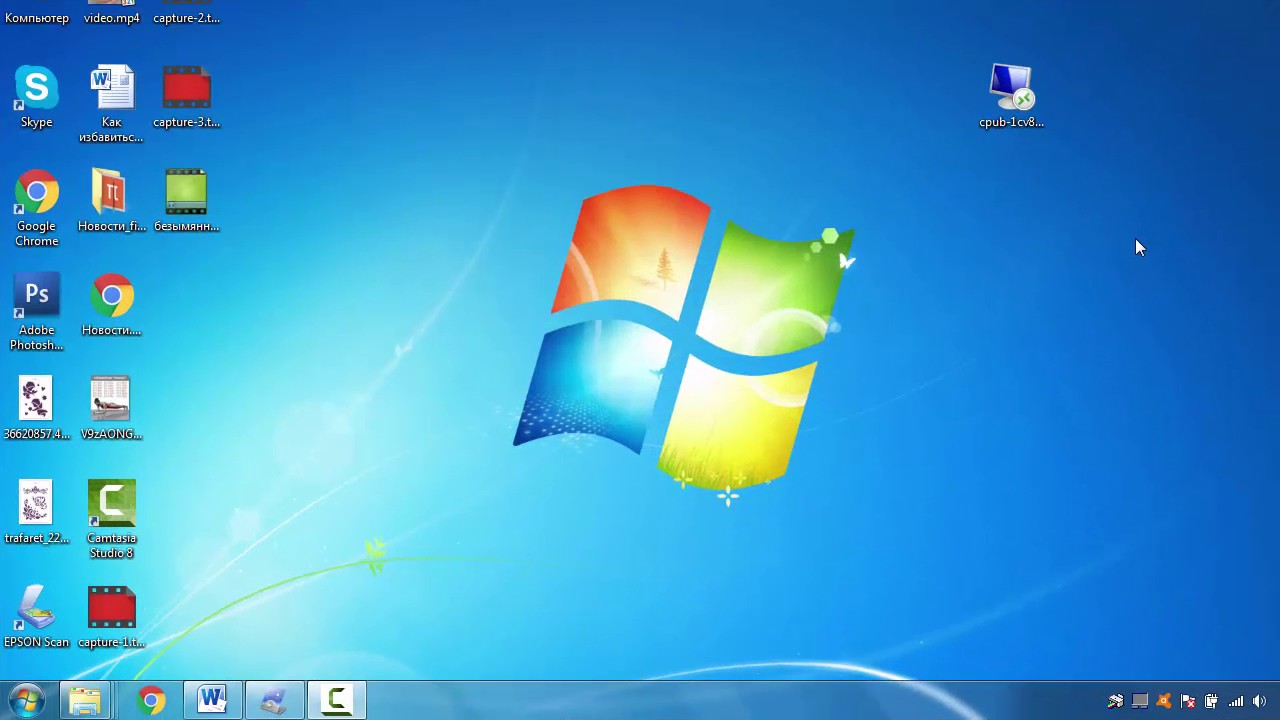The image size is (1280, 720).
Task: Select the 36620857 image file
Action: click(36, 409)
